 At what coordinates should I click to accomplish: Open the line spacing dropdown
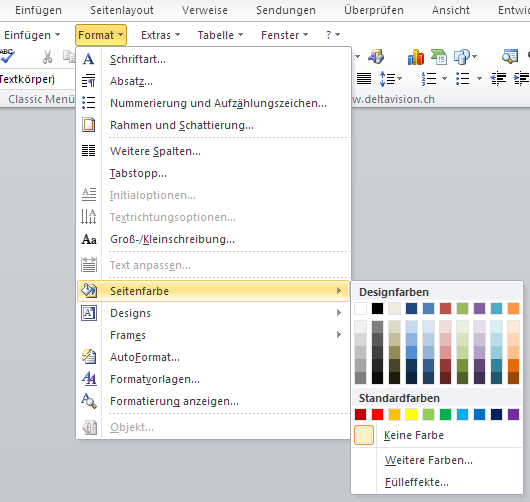pyautogui.click(x=390, y=79)
